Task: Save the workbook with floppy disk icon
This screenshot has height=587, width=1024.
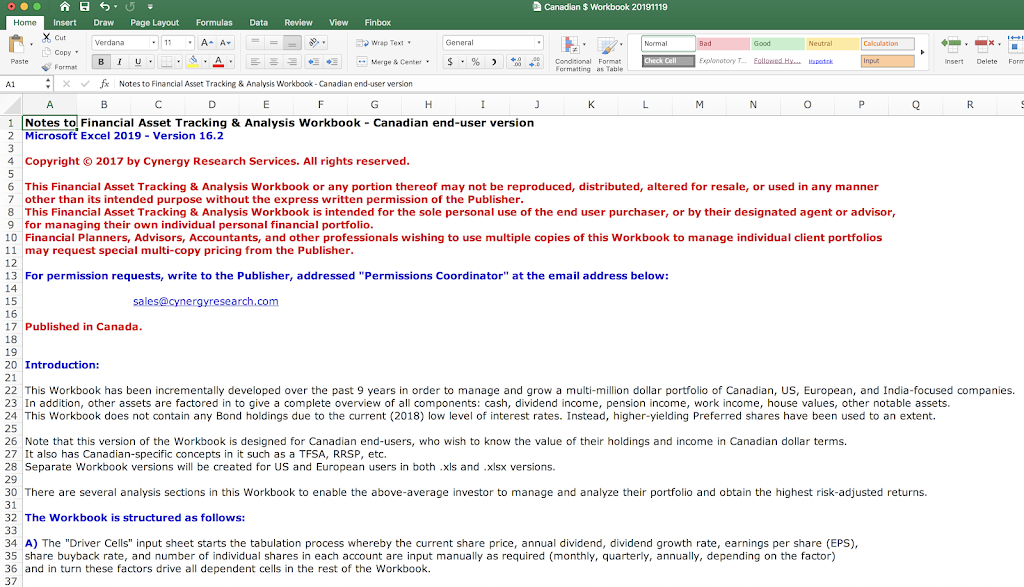Action: (84, 7)
